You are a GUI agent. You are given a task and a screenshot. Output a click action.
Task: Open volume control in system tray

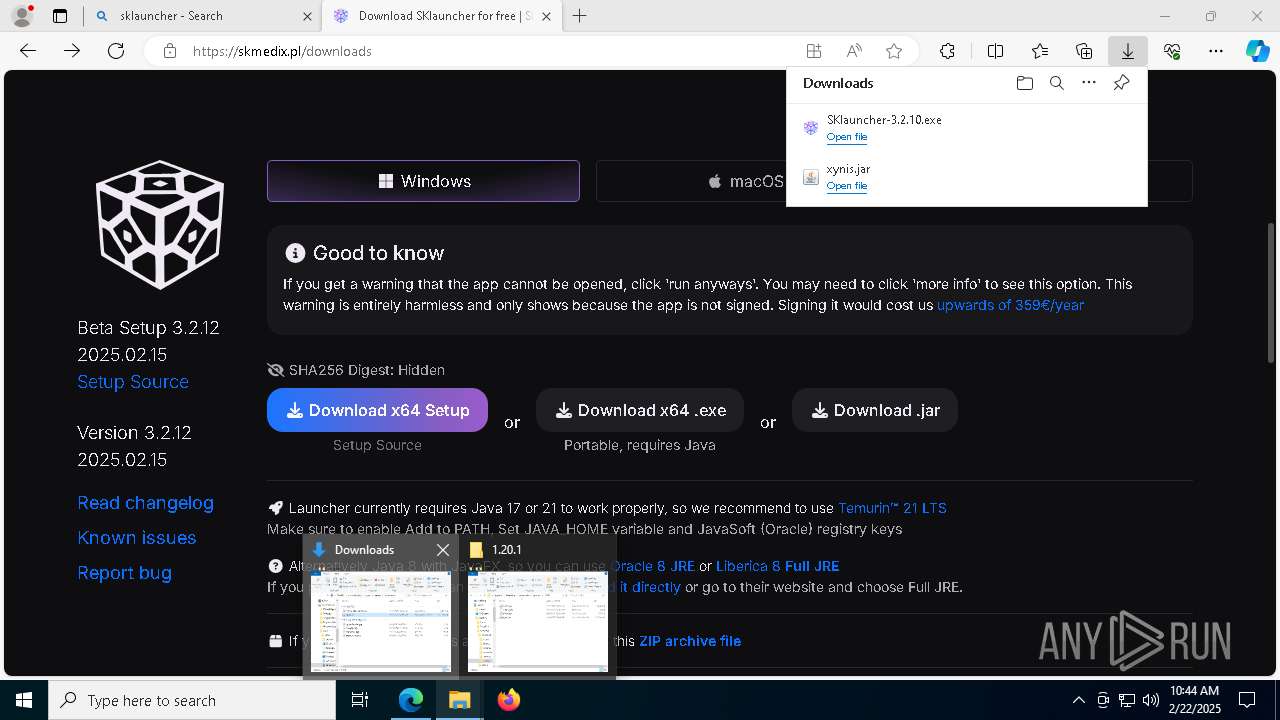pos(1150,700)
